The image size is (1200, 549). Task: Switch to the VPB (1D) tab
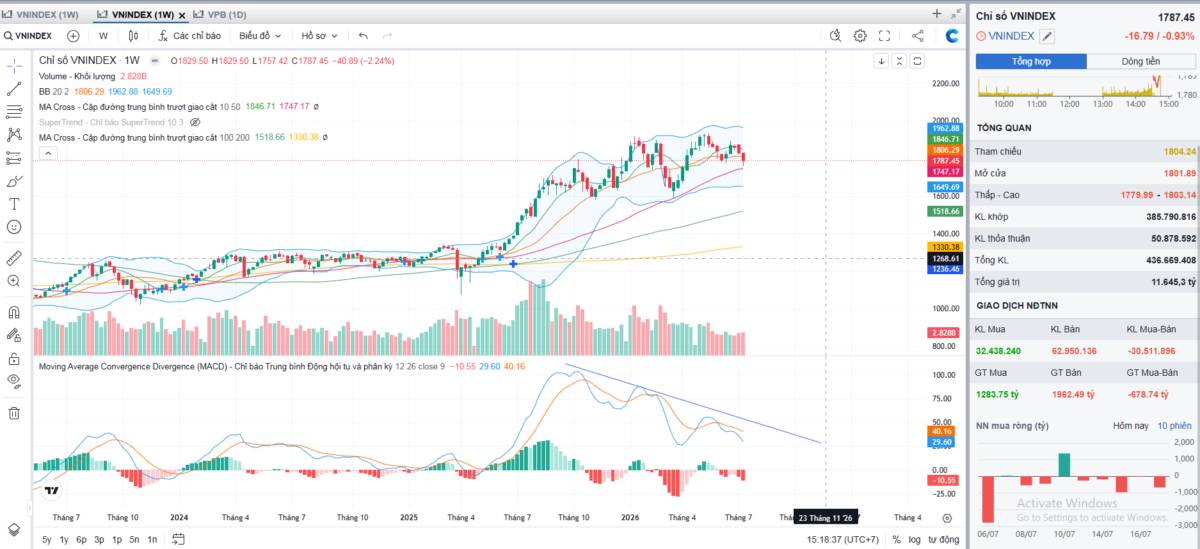pyautogui.click(x=221, y=14)
